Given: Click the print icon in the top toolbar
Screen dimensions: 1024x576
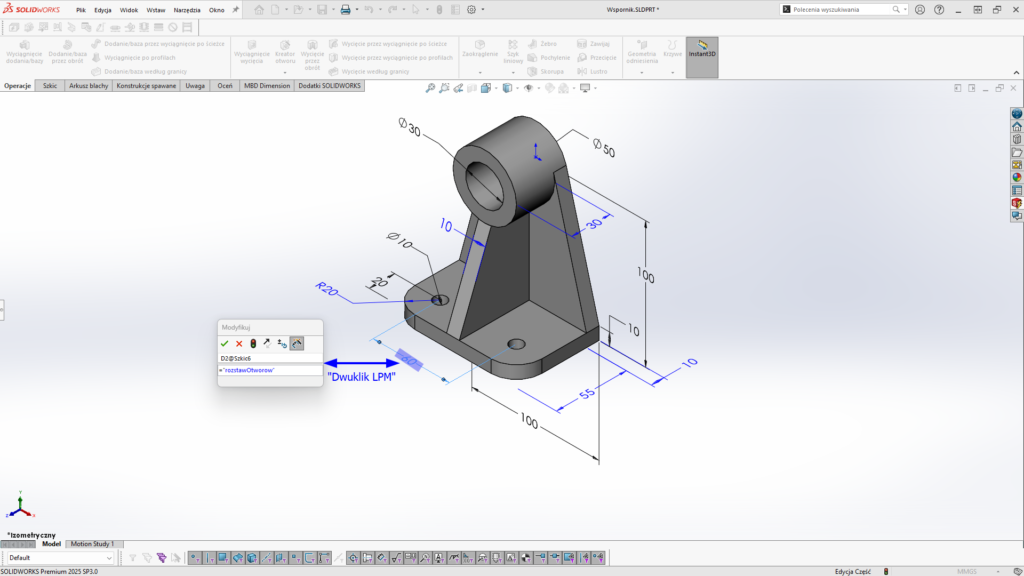Looking at the screenshot, I should (345, 10).
